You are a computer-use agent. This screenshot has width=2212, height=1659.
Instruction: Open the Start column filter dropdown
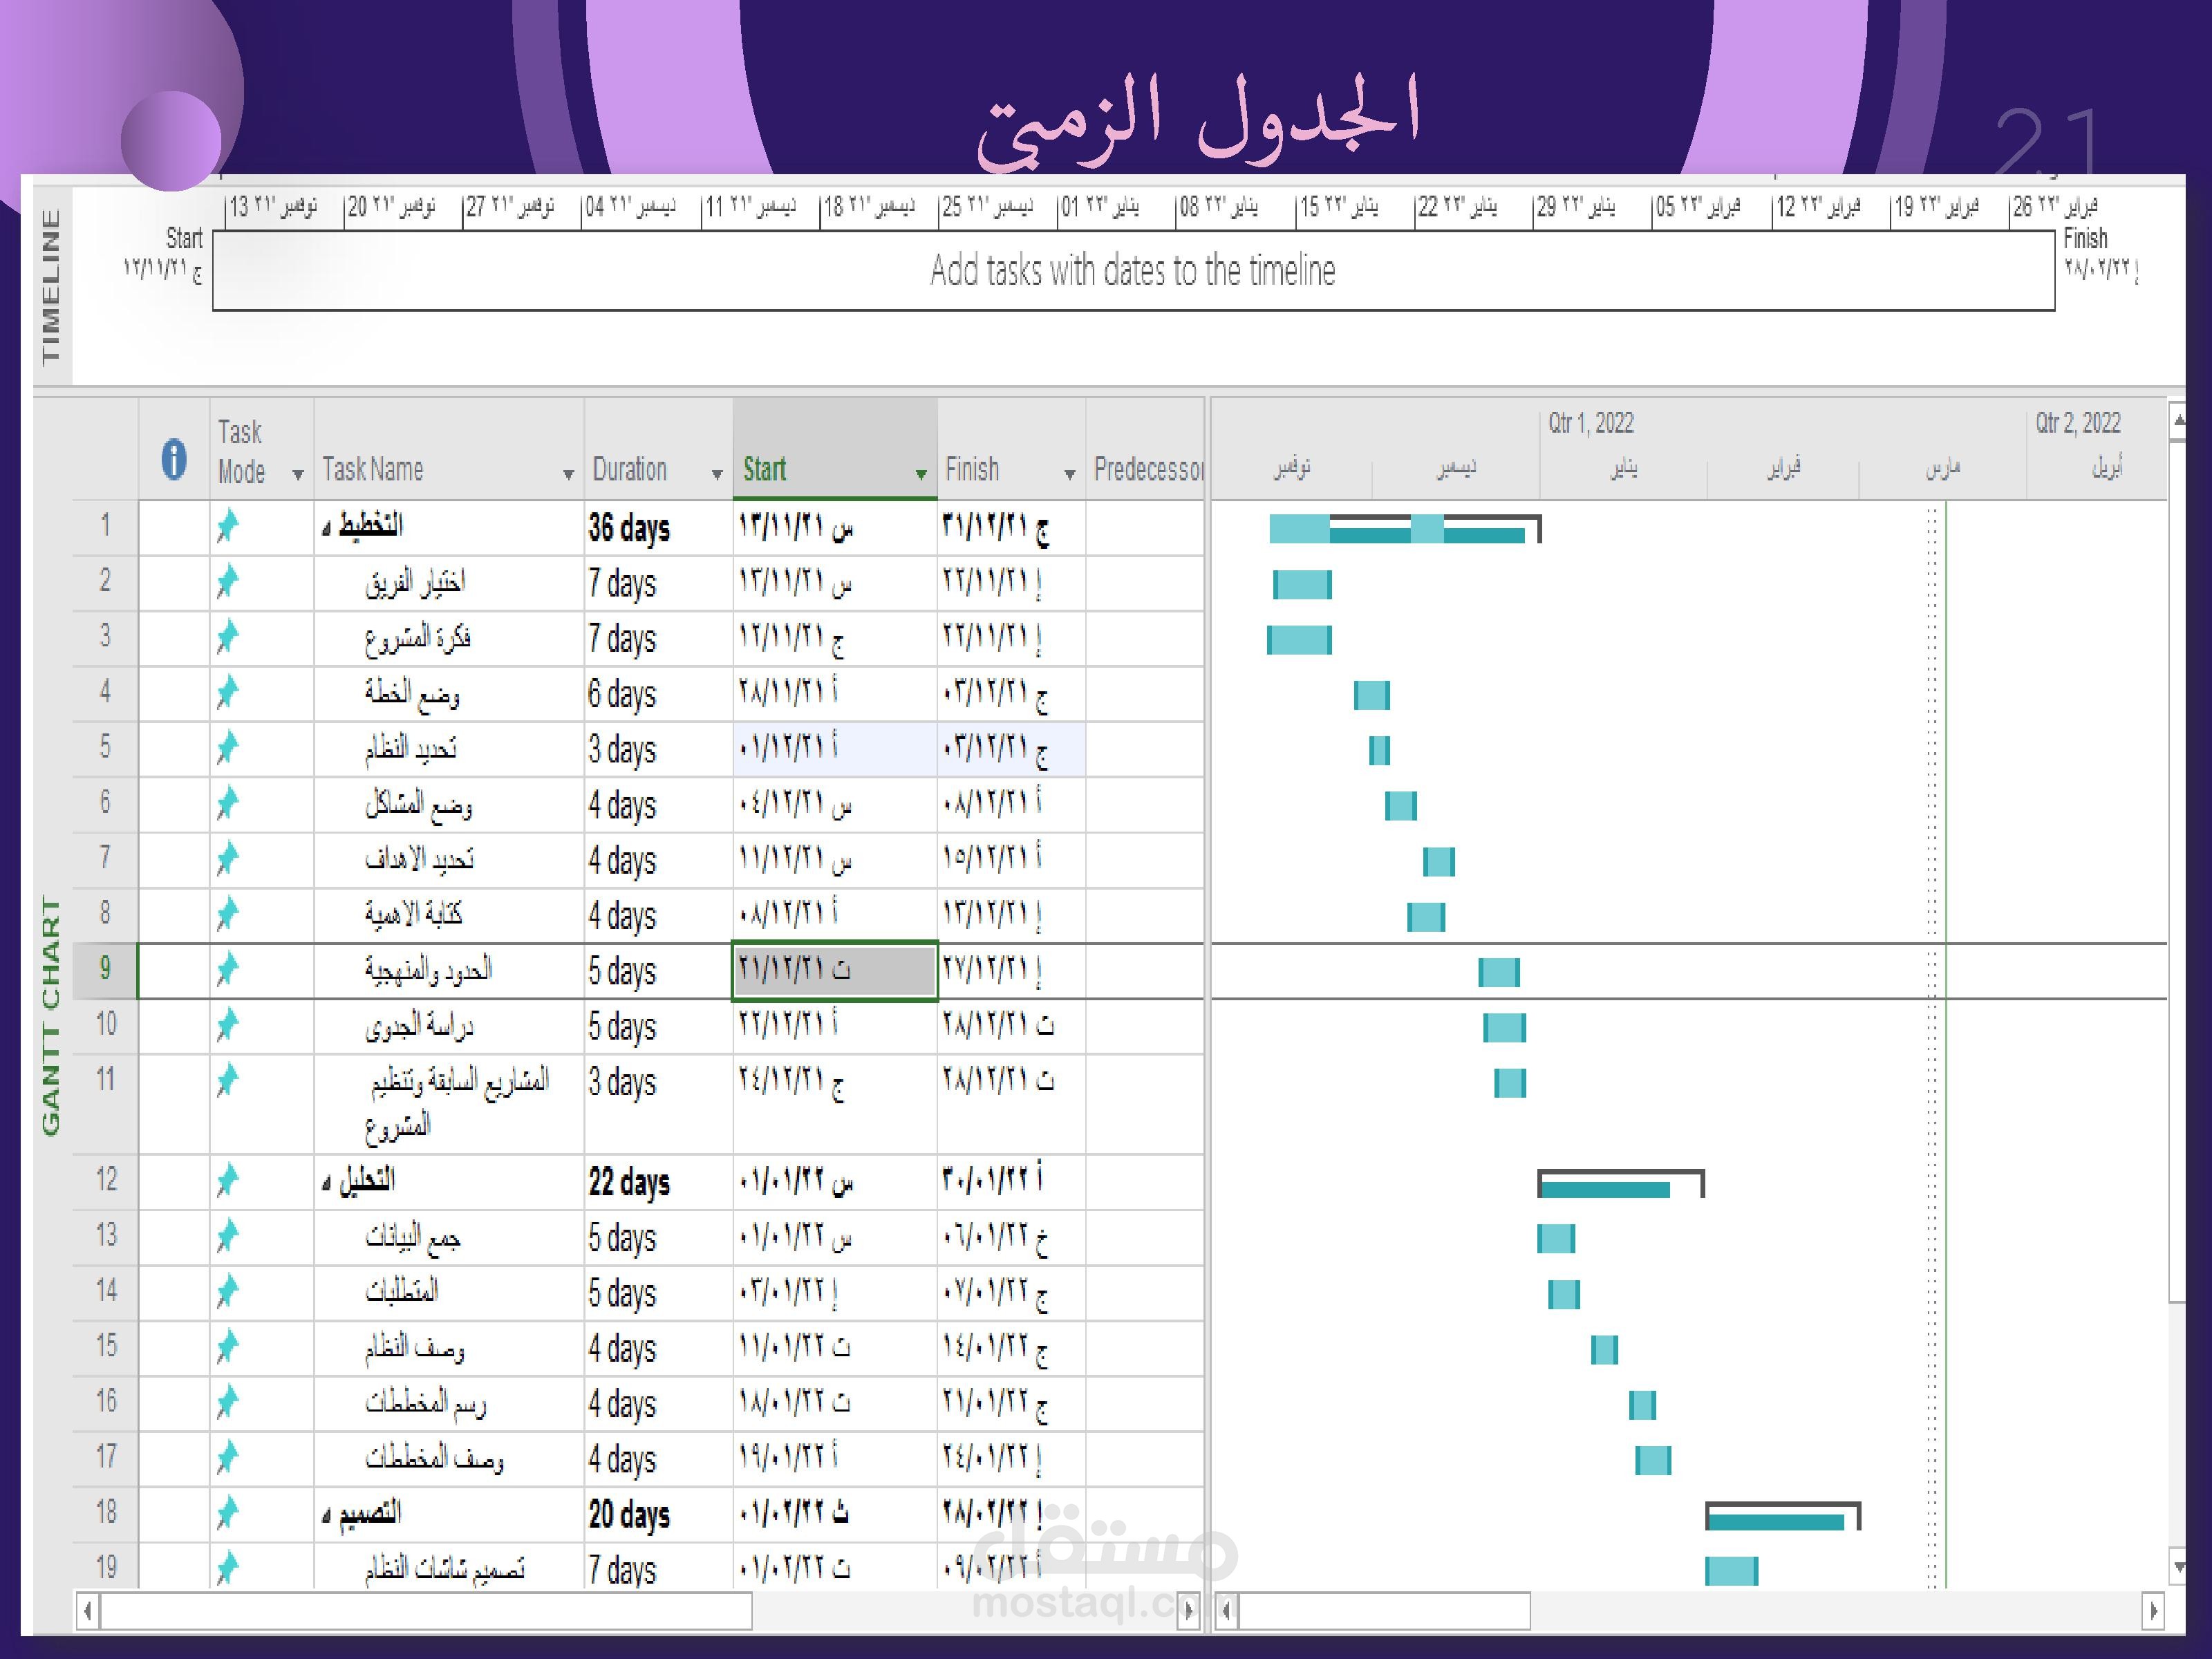pos(921,474)
